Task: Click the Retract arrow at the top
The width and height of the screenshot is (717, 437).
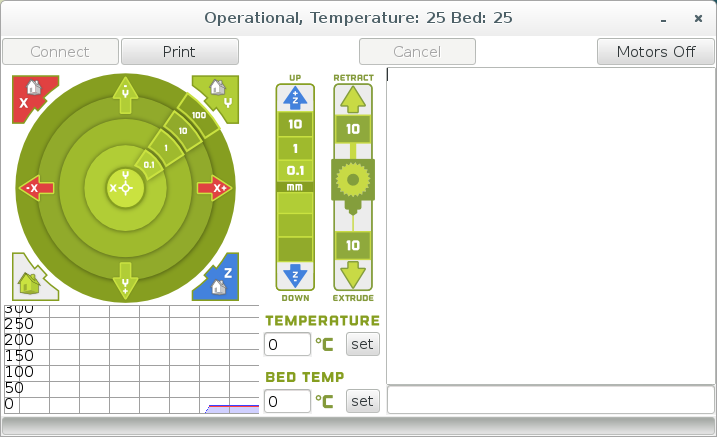Action: pyautogui.click(x=353, y=99)
